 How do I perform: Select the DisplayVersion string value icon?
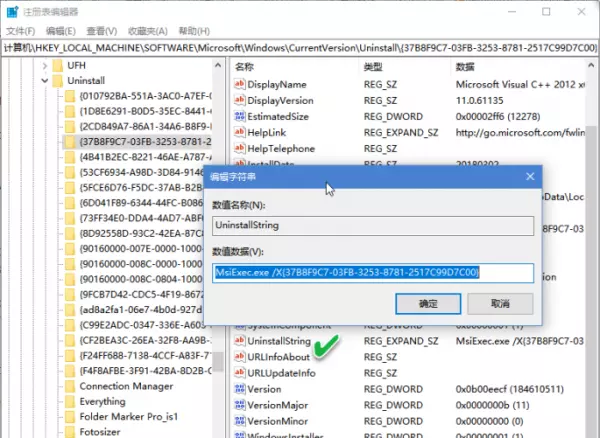(x=240, y=100)
